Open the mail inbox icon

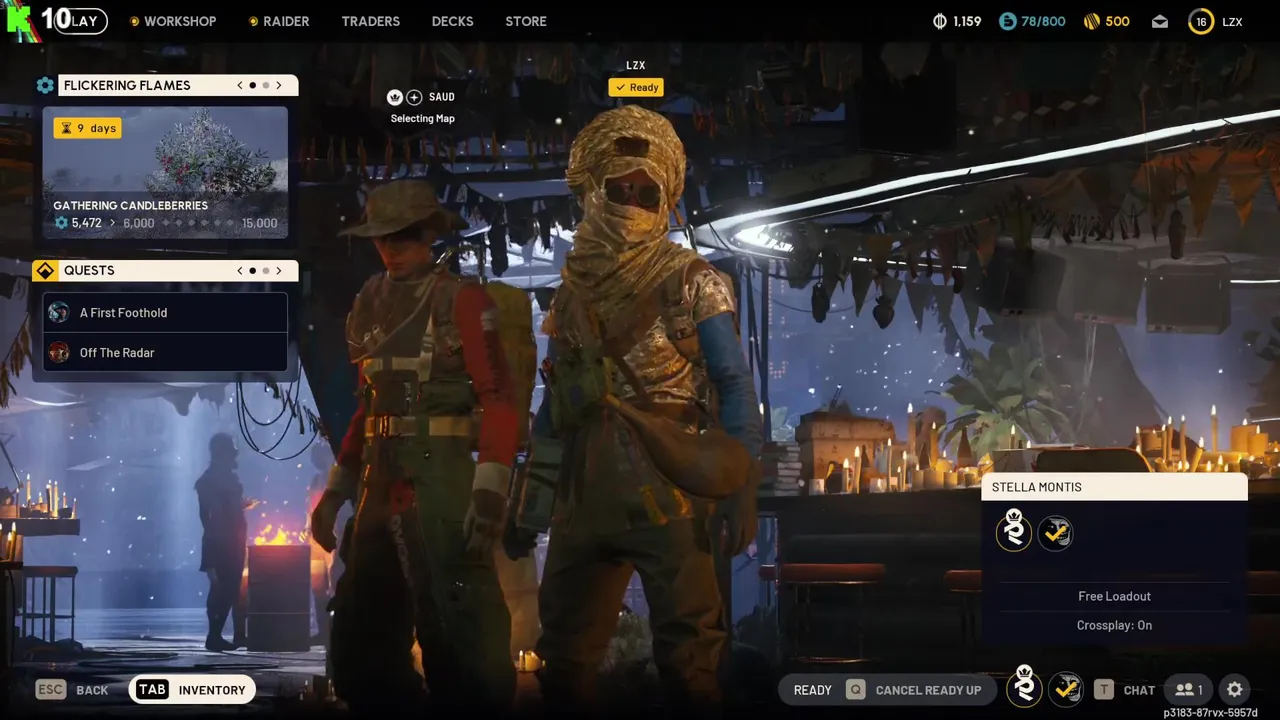1160,21
